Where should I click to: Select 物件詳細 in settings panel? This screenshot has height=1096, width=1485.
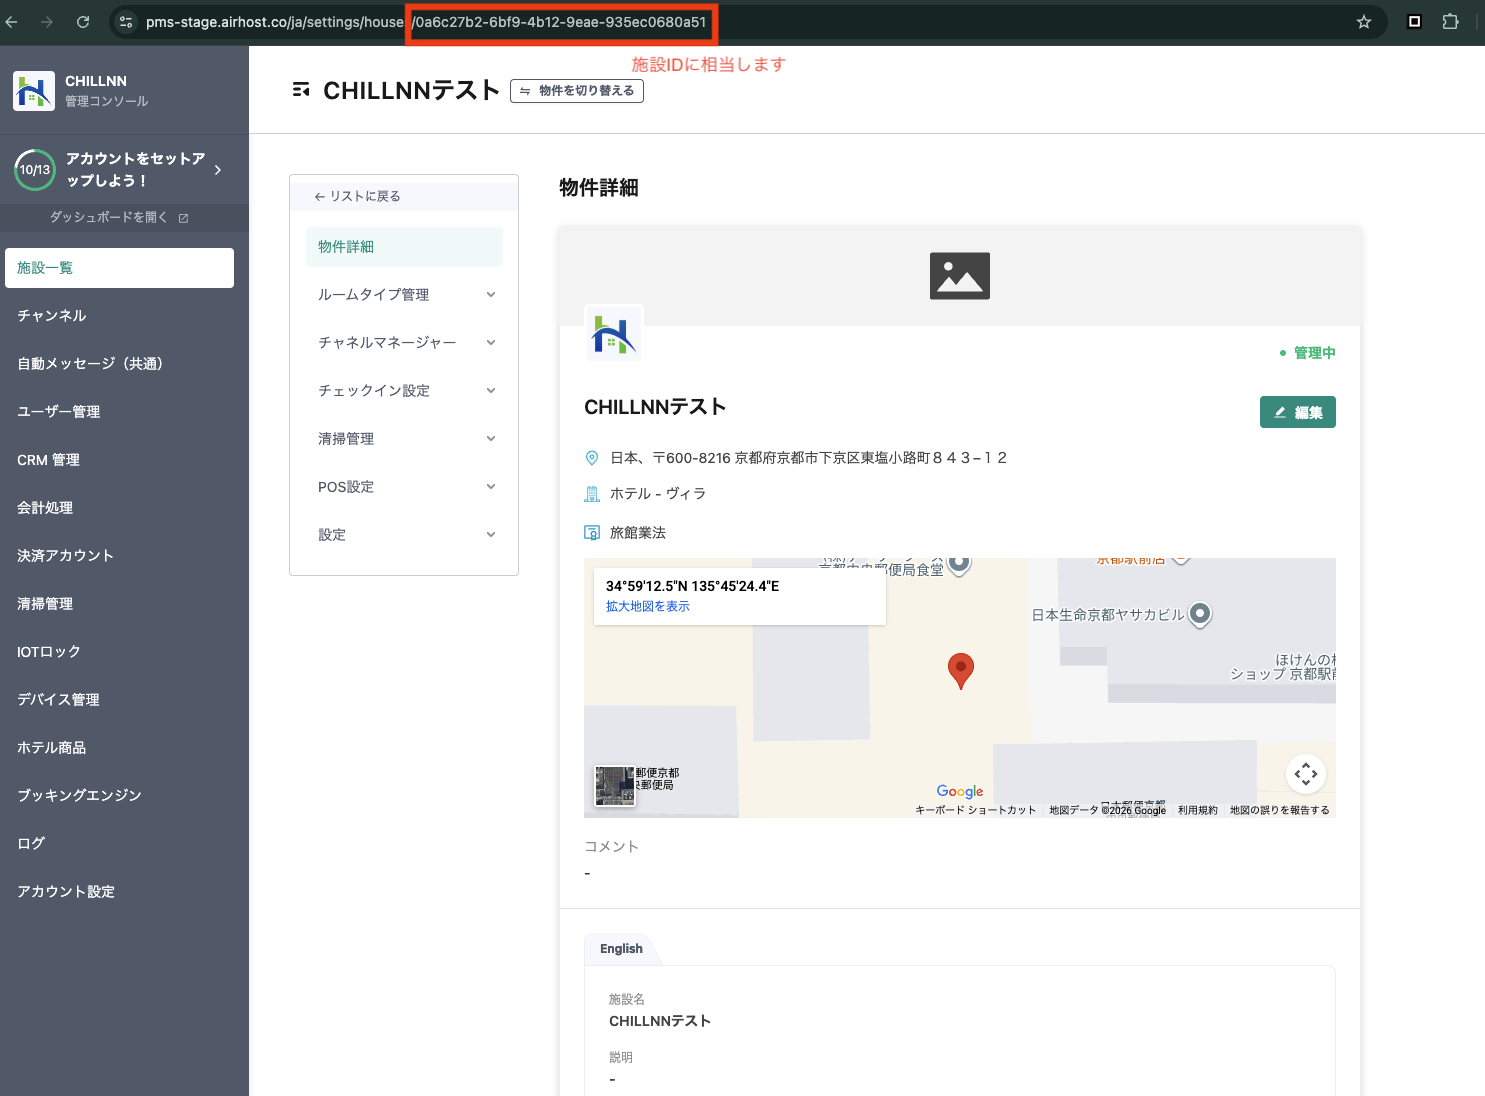tap(404, 247)
